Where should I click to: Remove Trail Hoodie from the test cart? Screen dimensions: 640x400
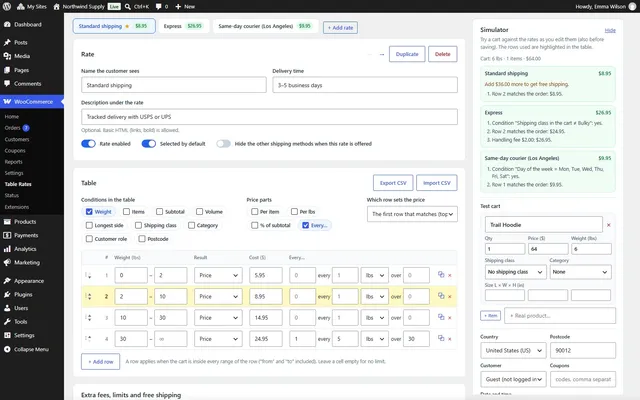(609, 225)
